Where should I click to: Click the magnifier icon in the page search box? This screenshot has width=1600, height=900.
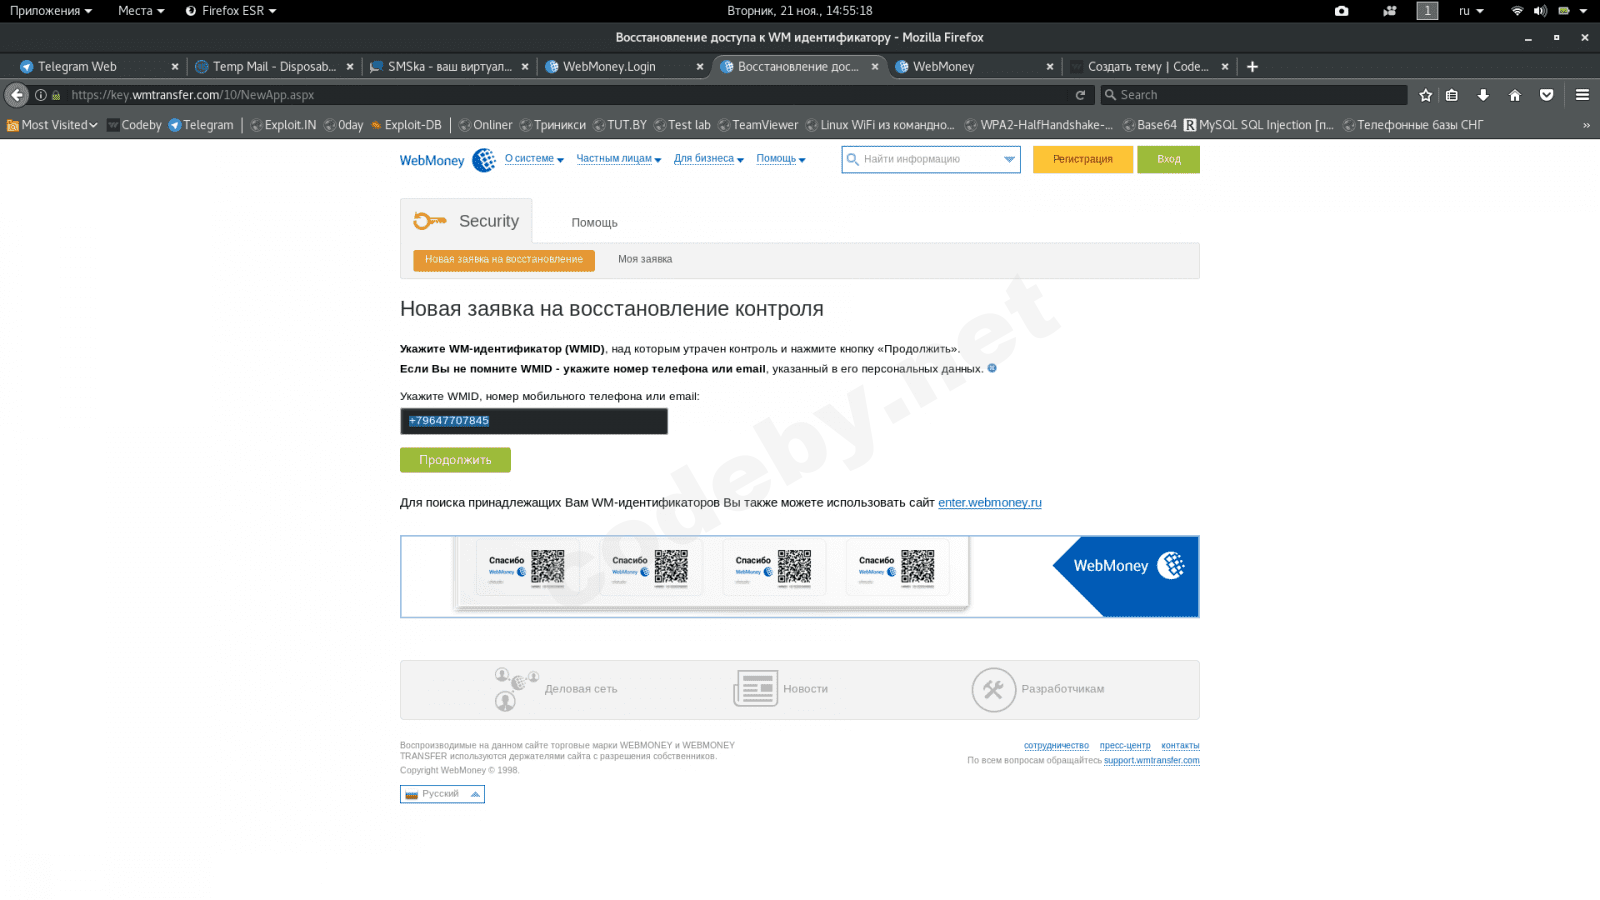point(853,159)
